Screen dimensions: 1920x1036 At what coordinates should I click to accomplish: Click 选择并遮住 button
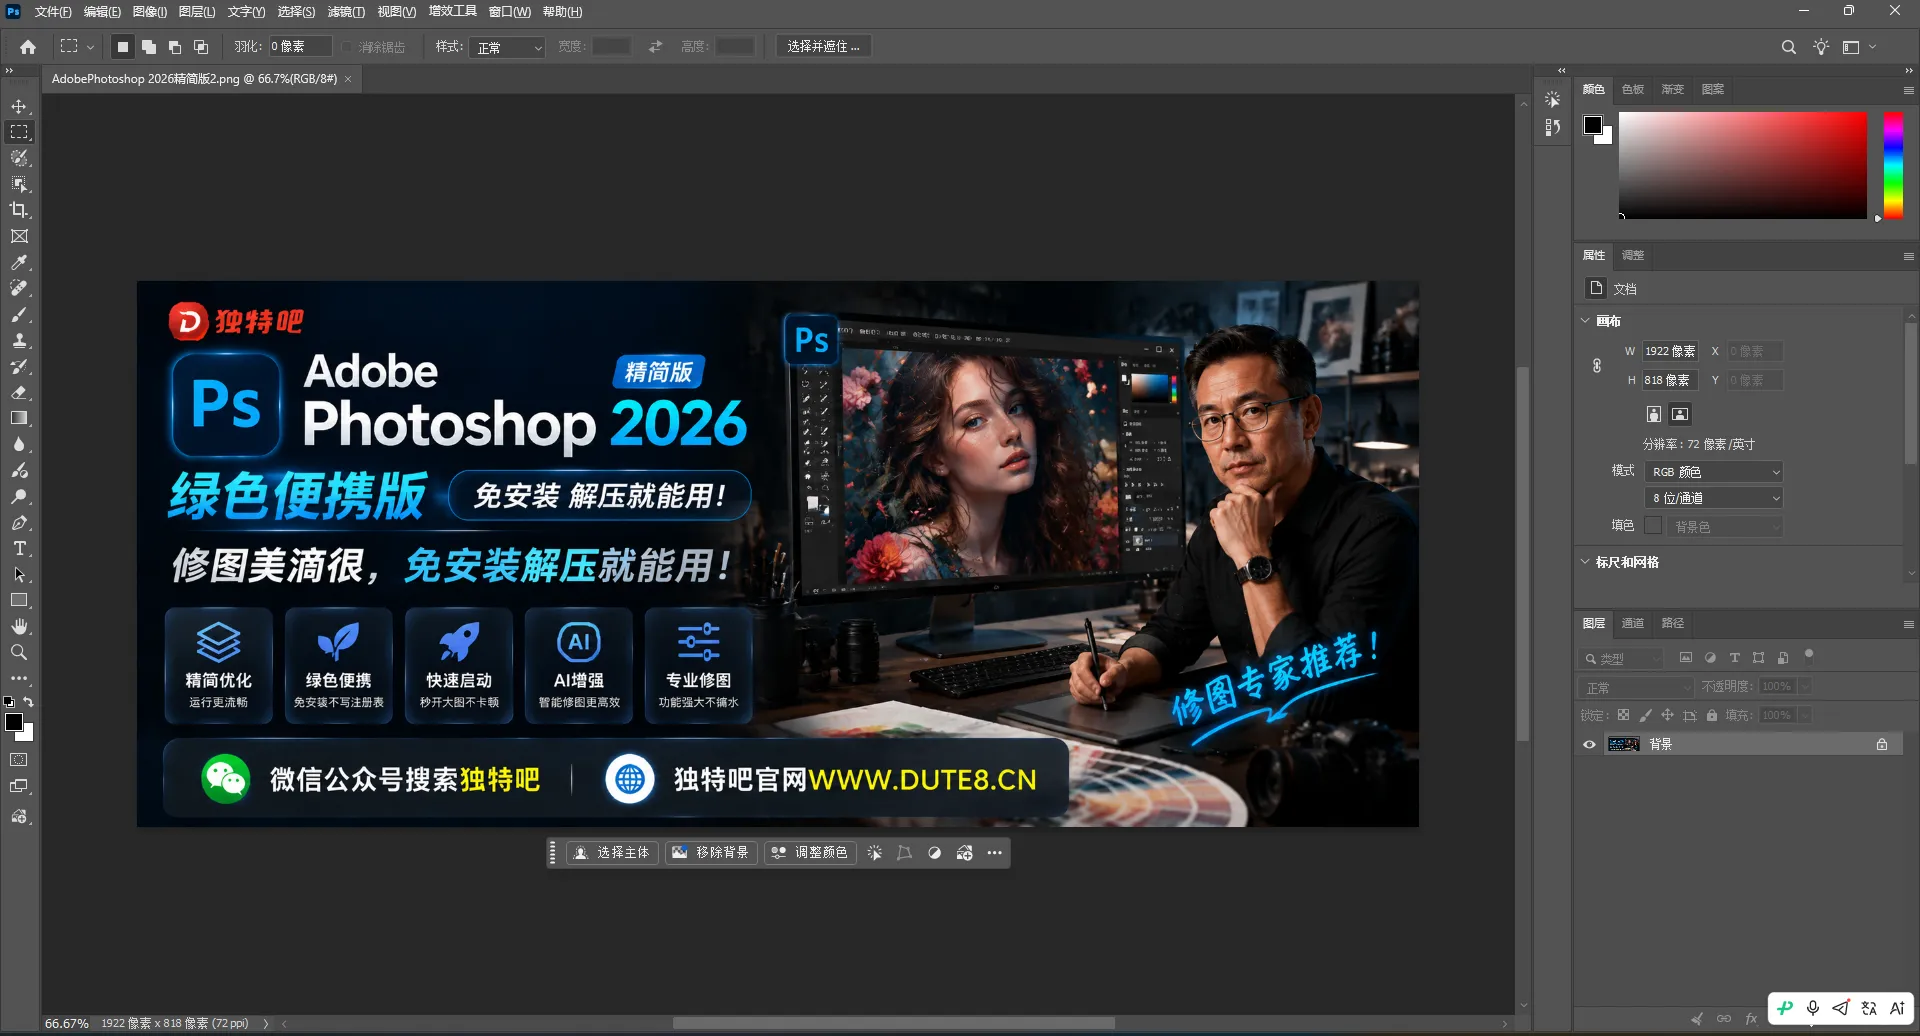[823, 47]
